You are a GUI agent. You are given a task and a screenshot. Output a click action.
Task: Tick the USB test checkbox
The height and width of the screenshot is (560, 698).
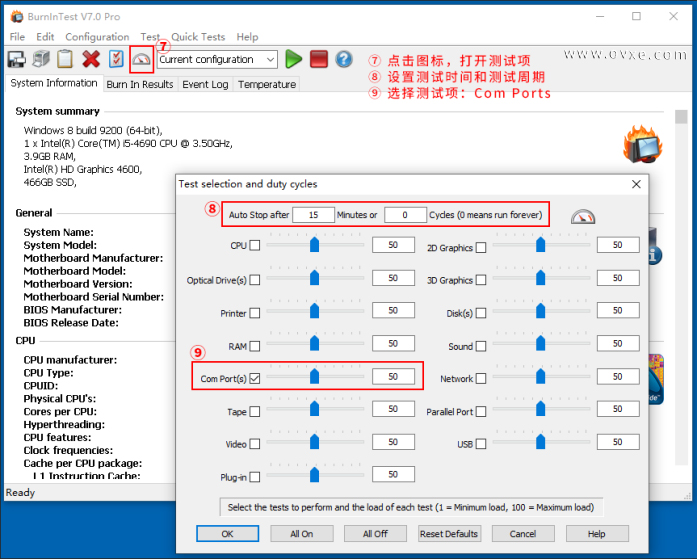pos(481,444)
